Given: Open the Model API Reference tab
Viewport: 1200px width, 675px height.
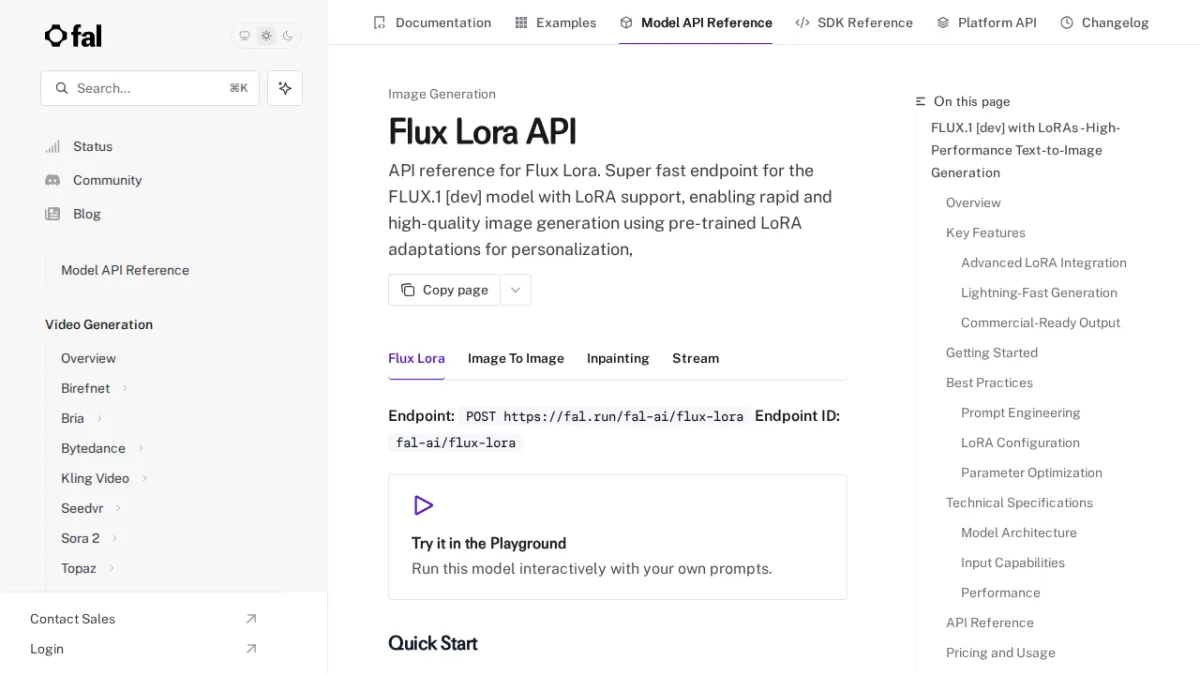Looking at the screenshot, I should tap(696, 22).
